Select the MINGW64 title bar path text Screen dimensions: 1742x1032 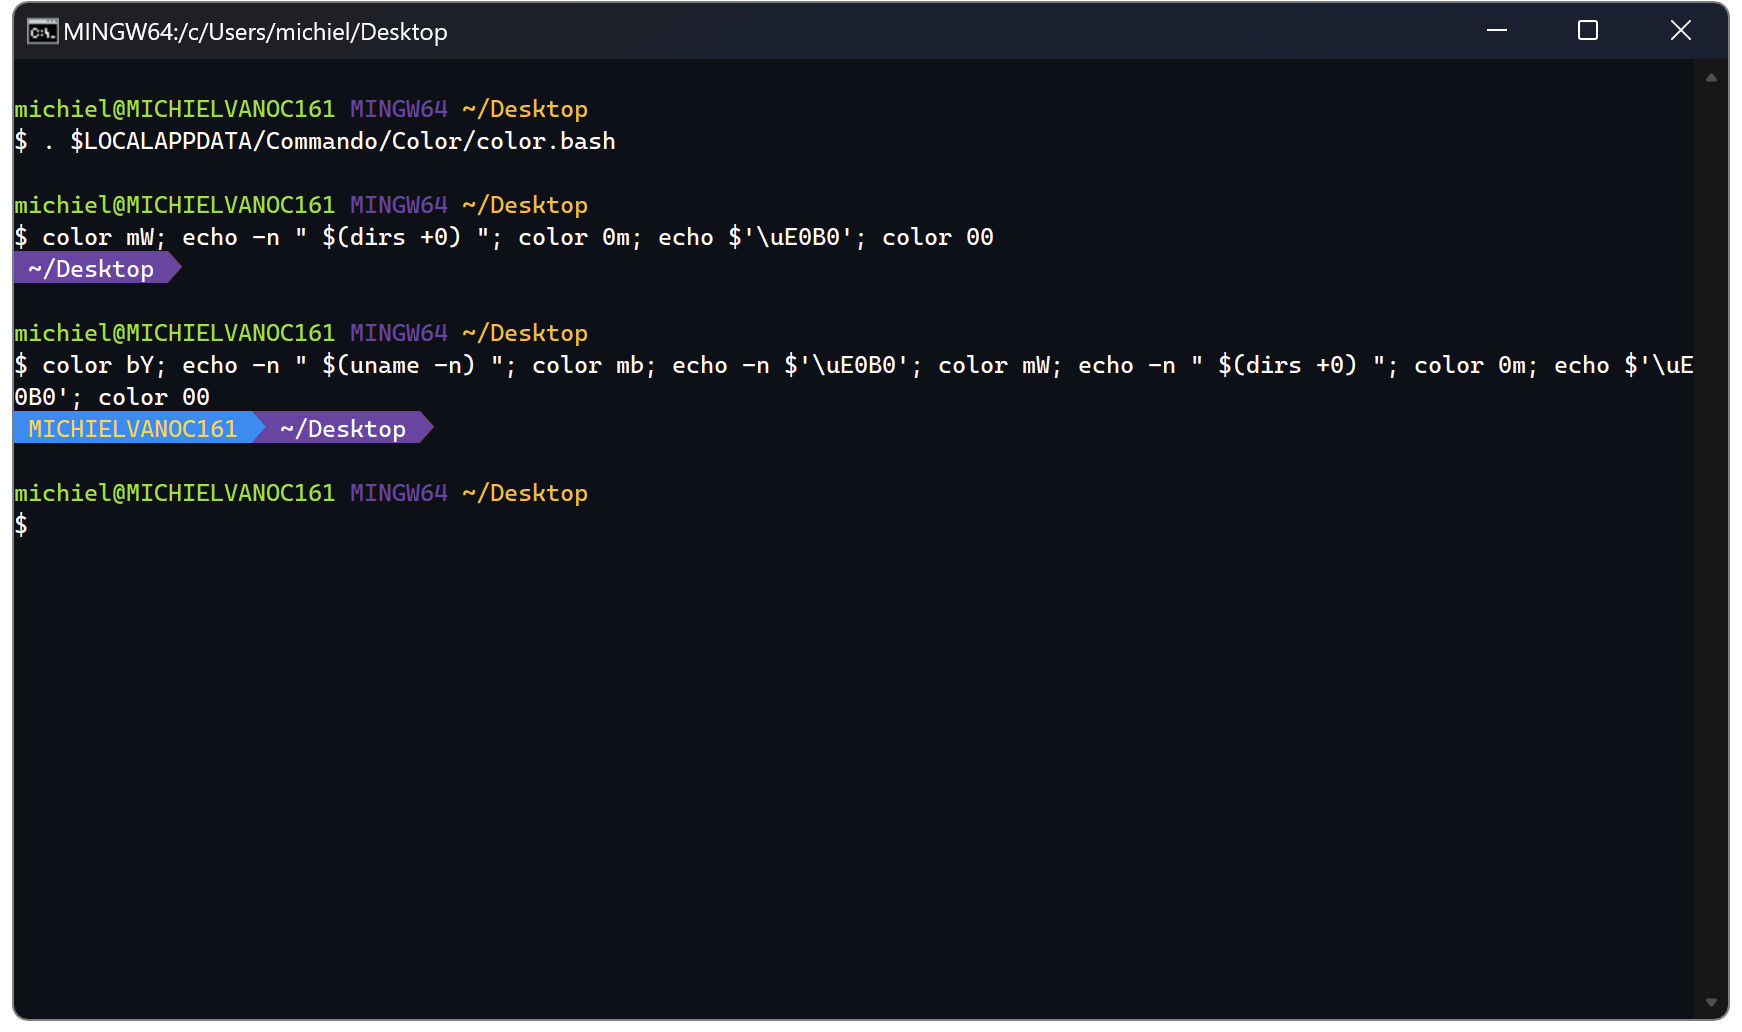tap(255, 30)
